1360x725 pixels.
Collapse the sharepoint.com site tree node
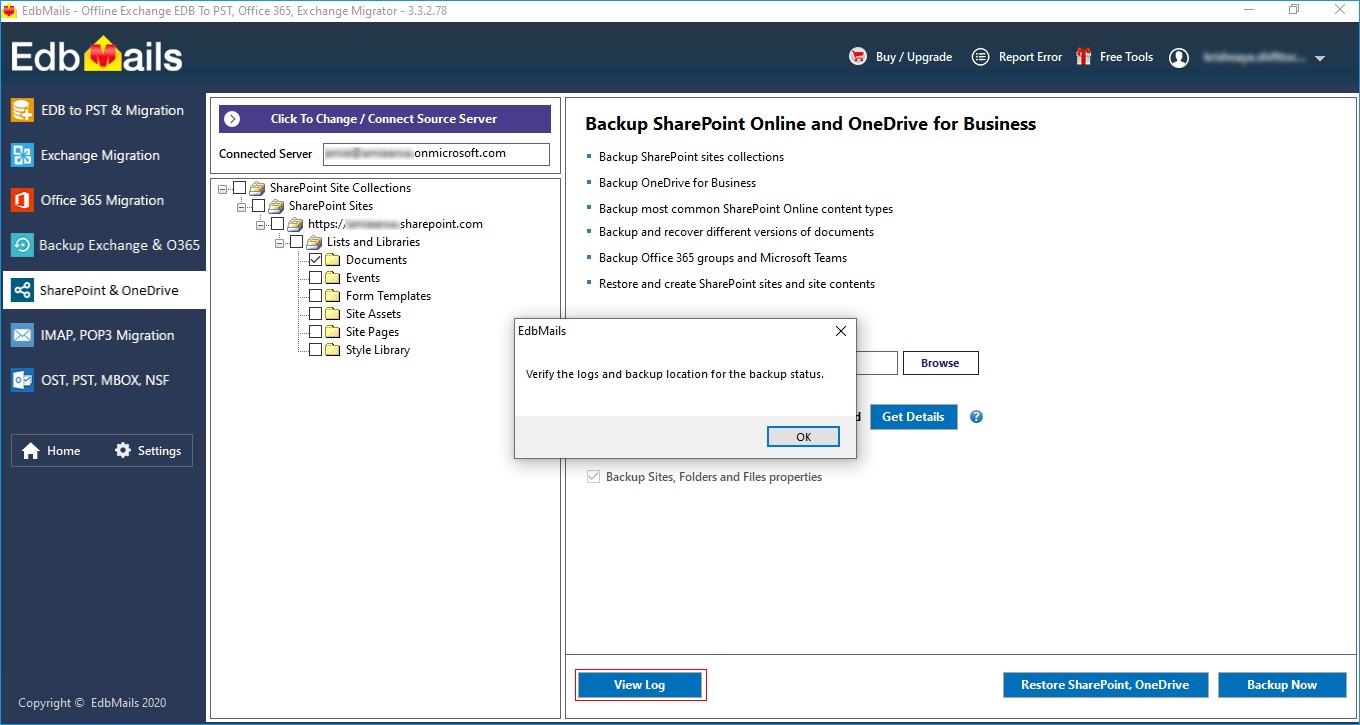pos(260,224)
